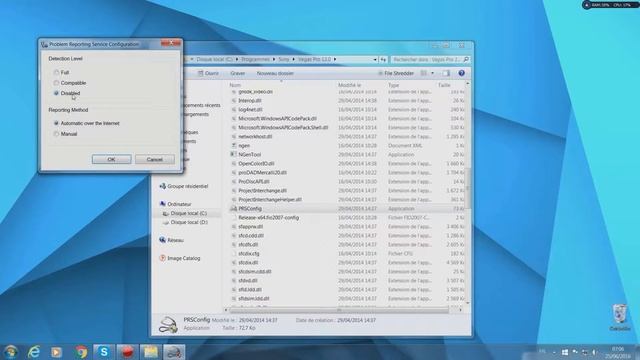Select the ProDiscAPI.dll file
The height and width of the screenshot is (360, 640).
point(254,181)
